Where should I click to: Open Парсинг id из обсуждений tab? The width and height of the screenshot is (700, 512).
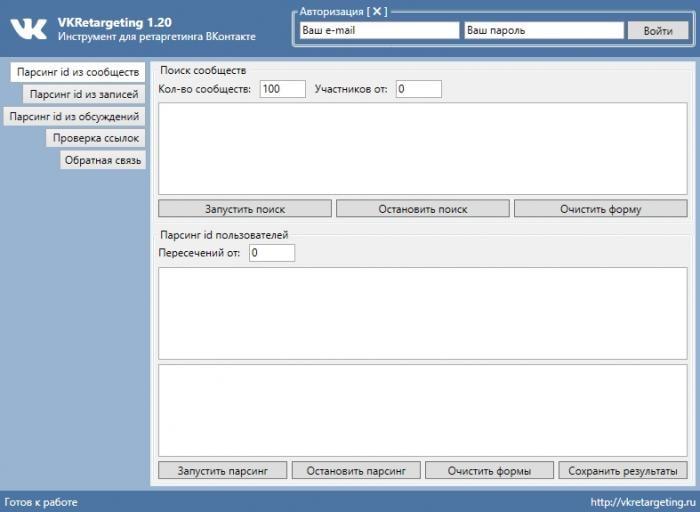click(x=74, y=117)
